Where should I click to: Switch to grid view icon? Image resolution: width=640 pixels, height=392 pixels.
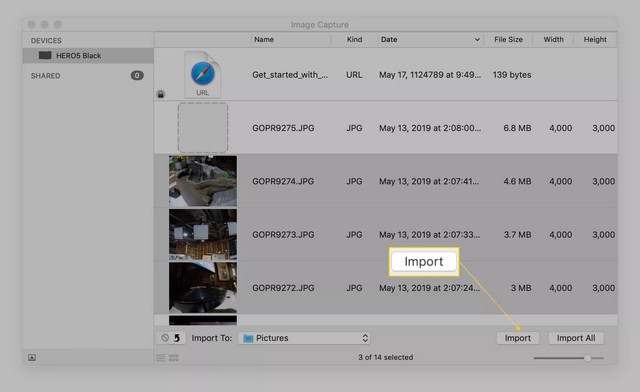click(x=174, y=358)
